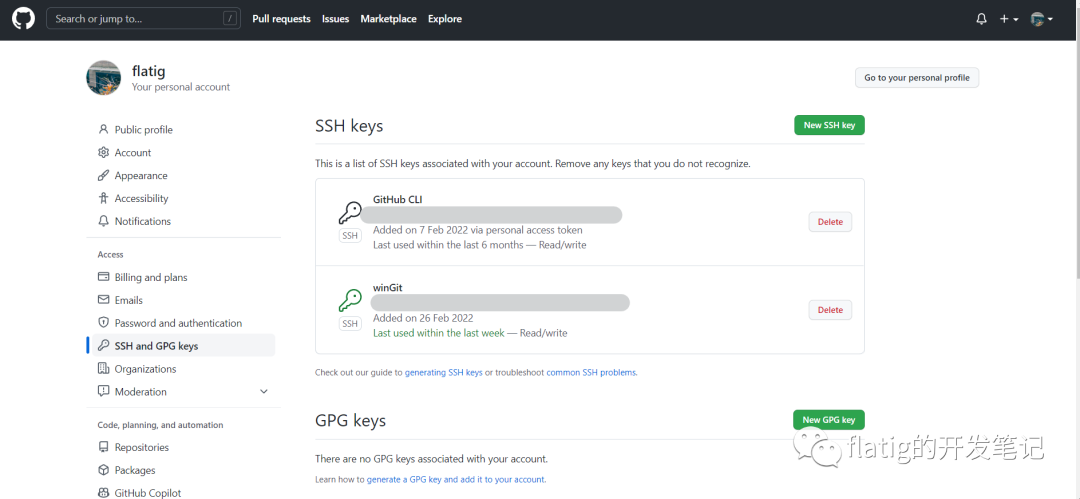Screen dimensions: 1080x499
Task: Click the Billing and plans card icon
Action: (104, 278)
